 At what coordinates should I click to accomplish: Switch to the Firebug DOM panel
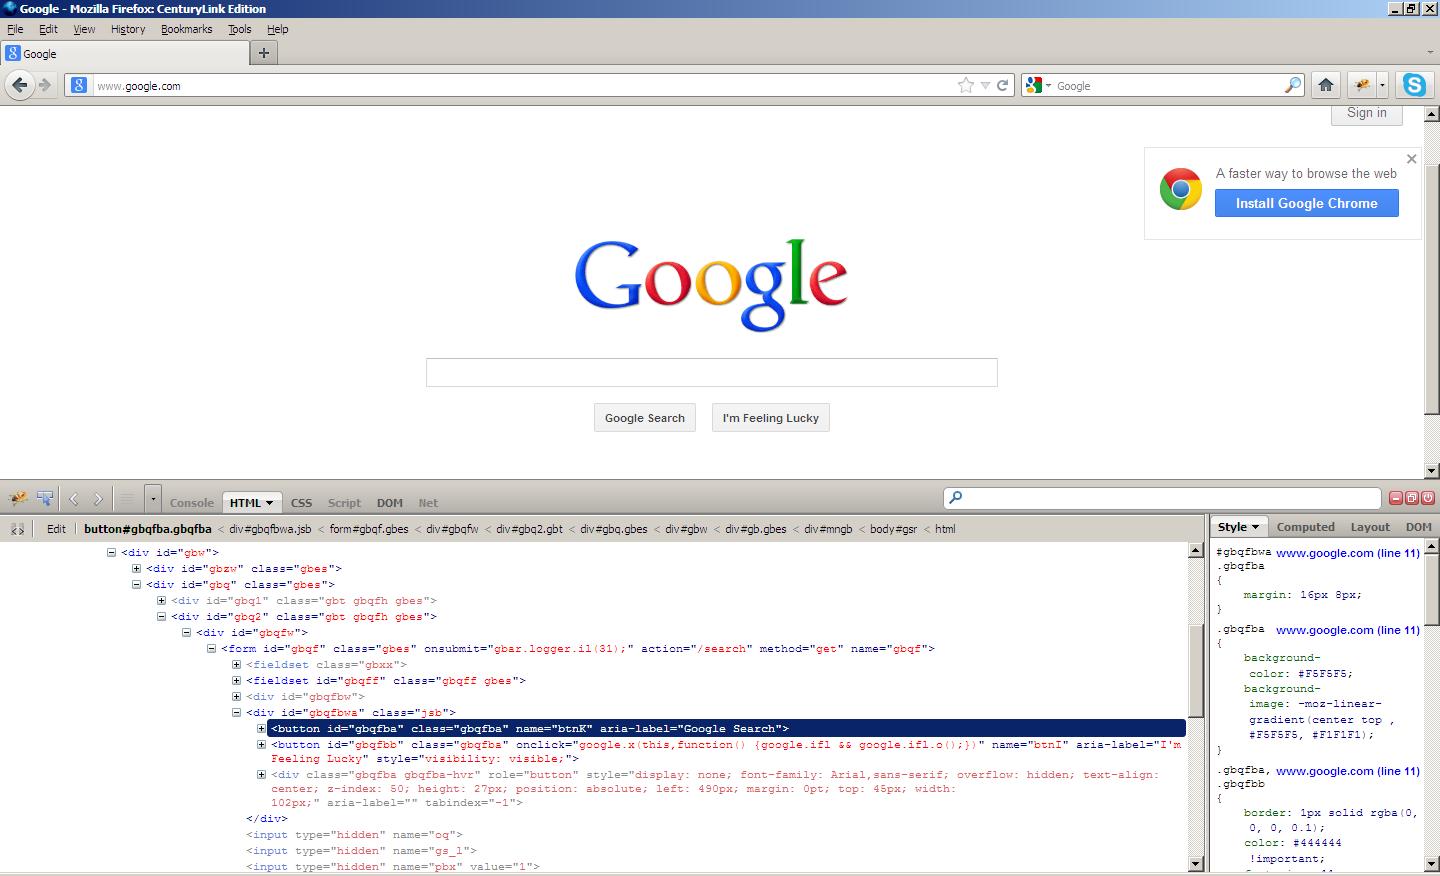point(390,503)
